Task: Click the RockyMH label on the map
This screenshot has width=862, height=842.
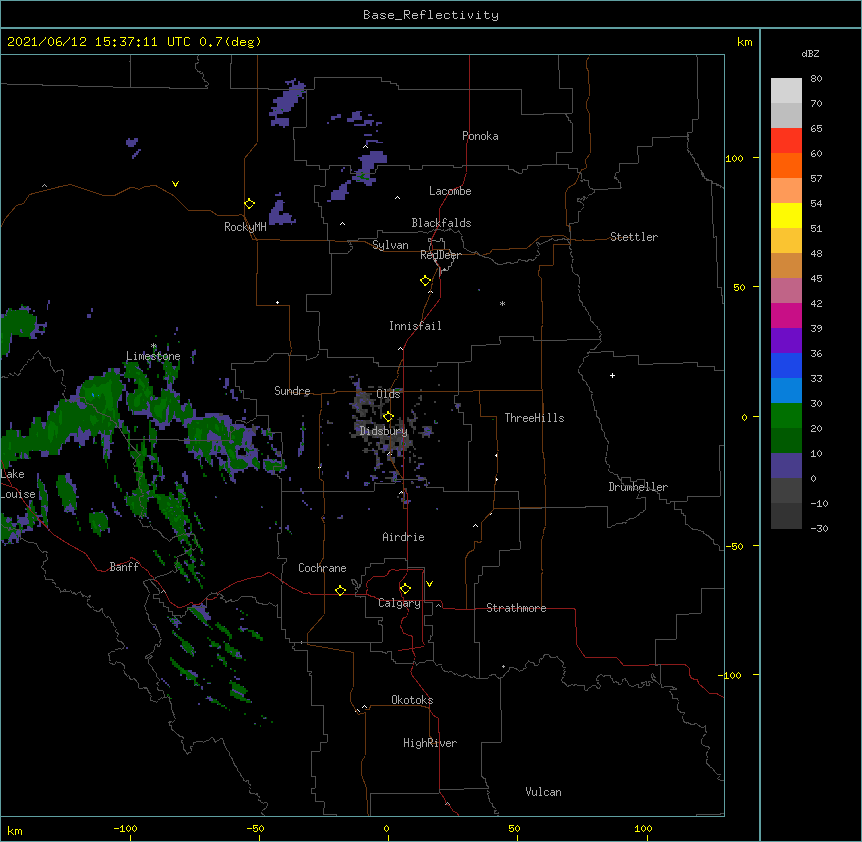Action: pyautogui.click(x=245, y=227)
